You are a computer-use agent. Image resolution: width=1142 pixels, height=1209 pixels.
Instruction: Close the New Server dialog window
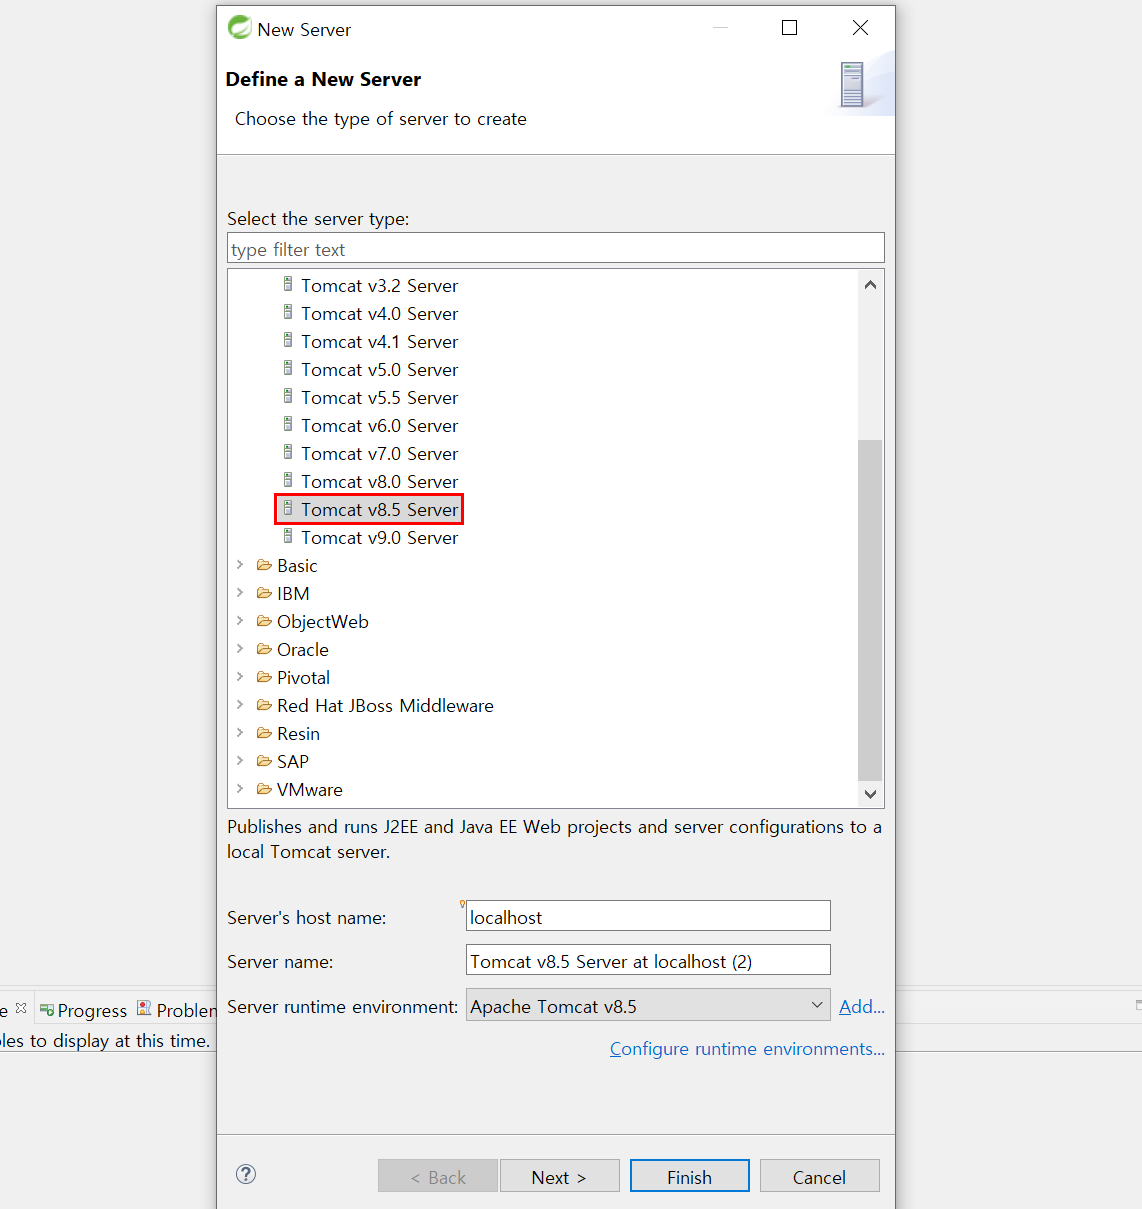[x=860, y=28]
